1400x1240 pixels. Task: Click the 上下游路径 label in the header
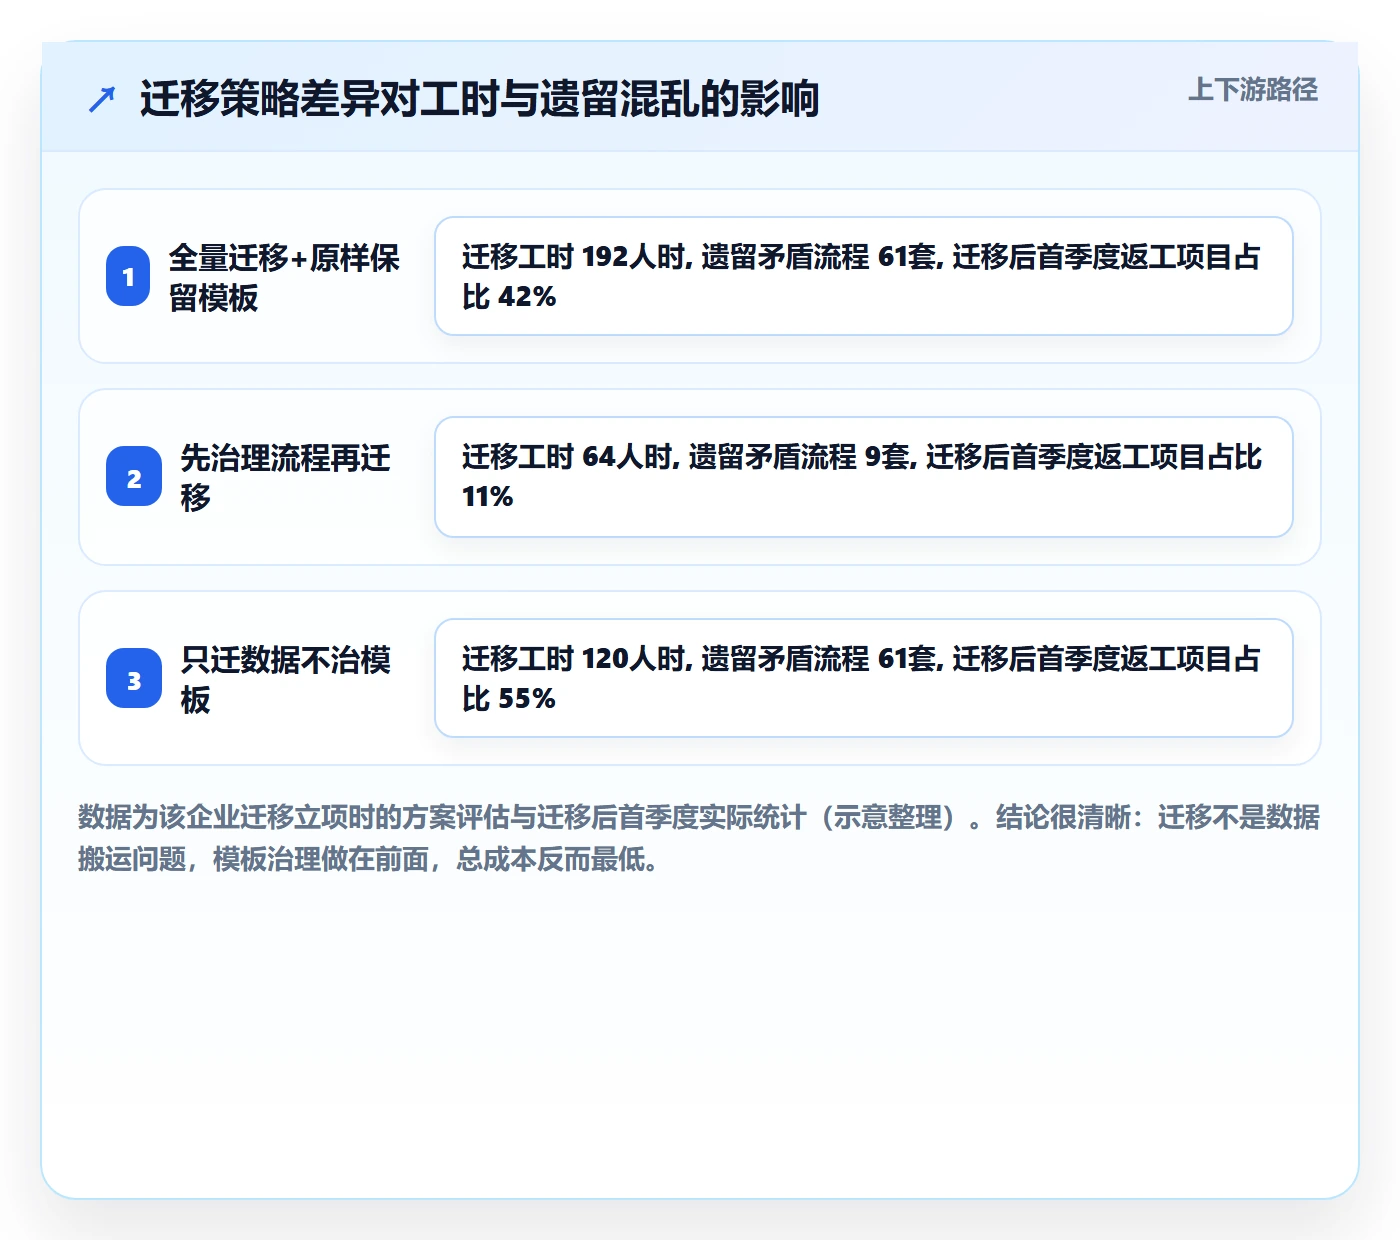pyautogui.click(x=1253, y=90)
